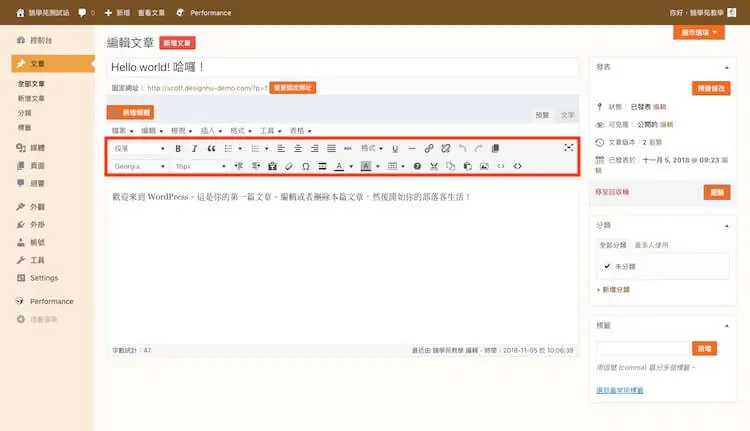Click the 新增媒體 add media button
750x431 pixels.
click(130, 112)
